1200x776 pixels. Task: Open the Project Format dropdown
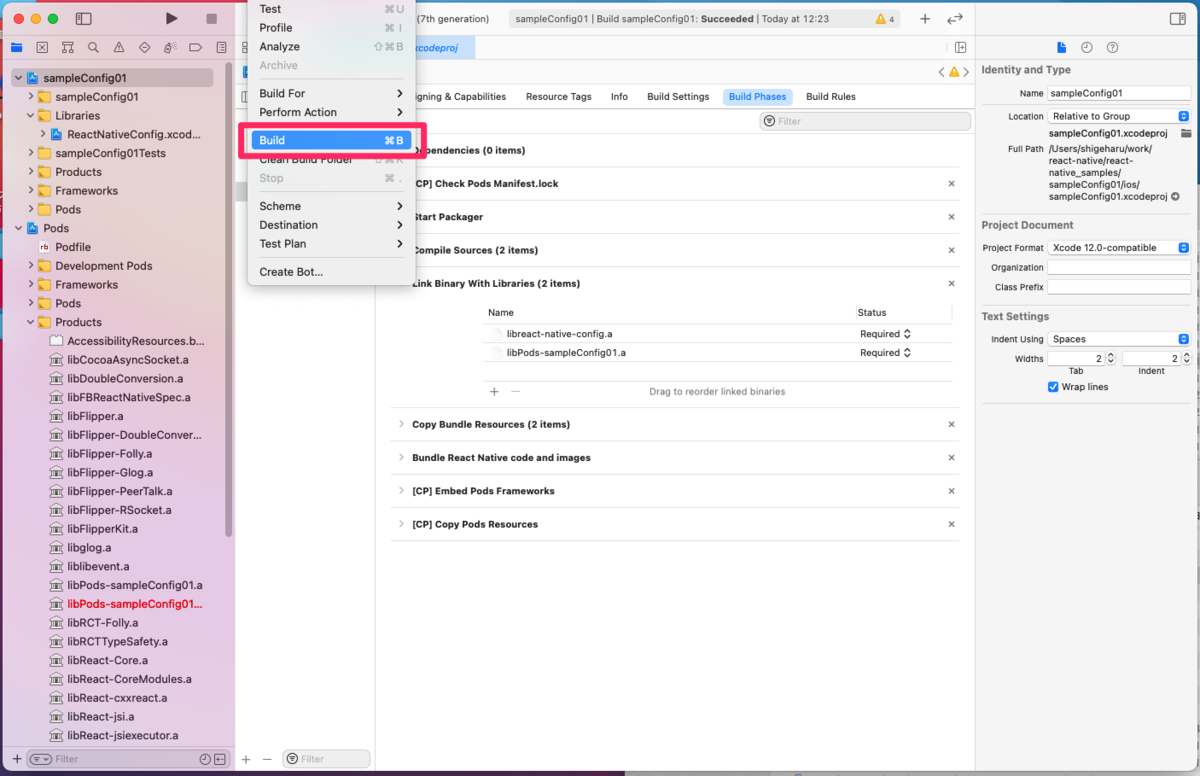tap(1119, 248)
